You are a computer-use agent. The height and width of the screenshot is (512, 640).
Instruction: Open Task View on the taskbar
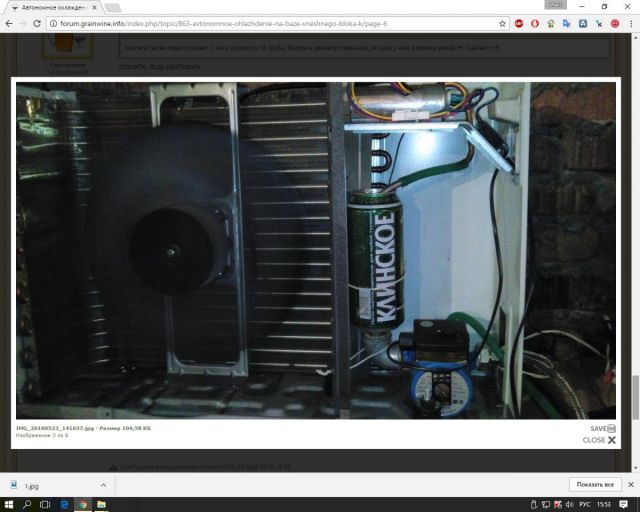point(45,504)
